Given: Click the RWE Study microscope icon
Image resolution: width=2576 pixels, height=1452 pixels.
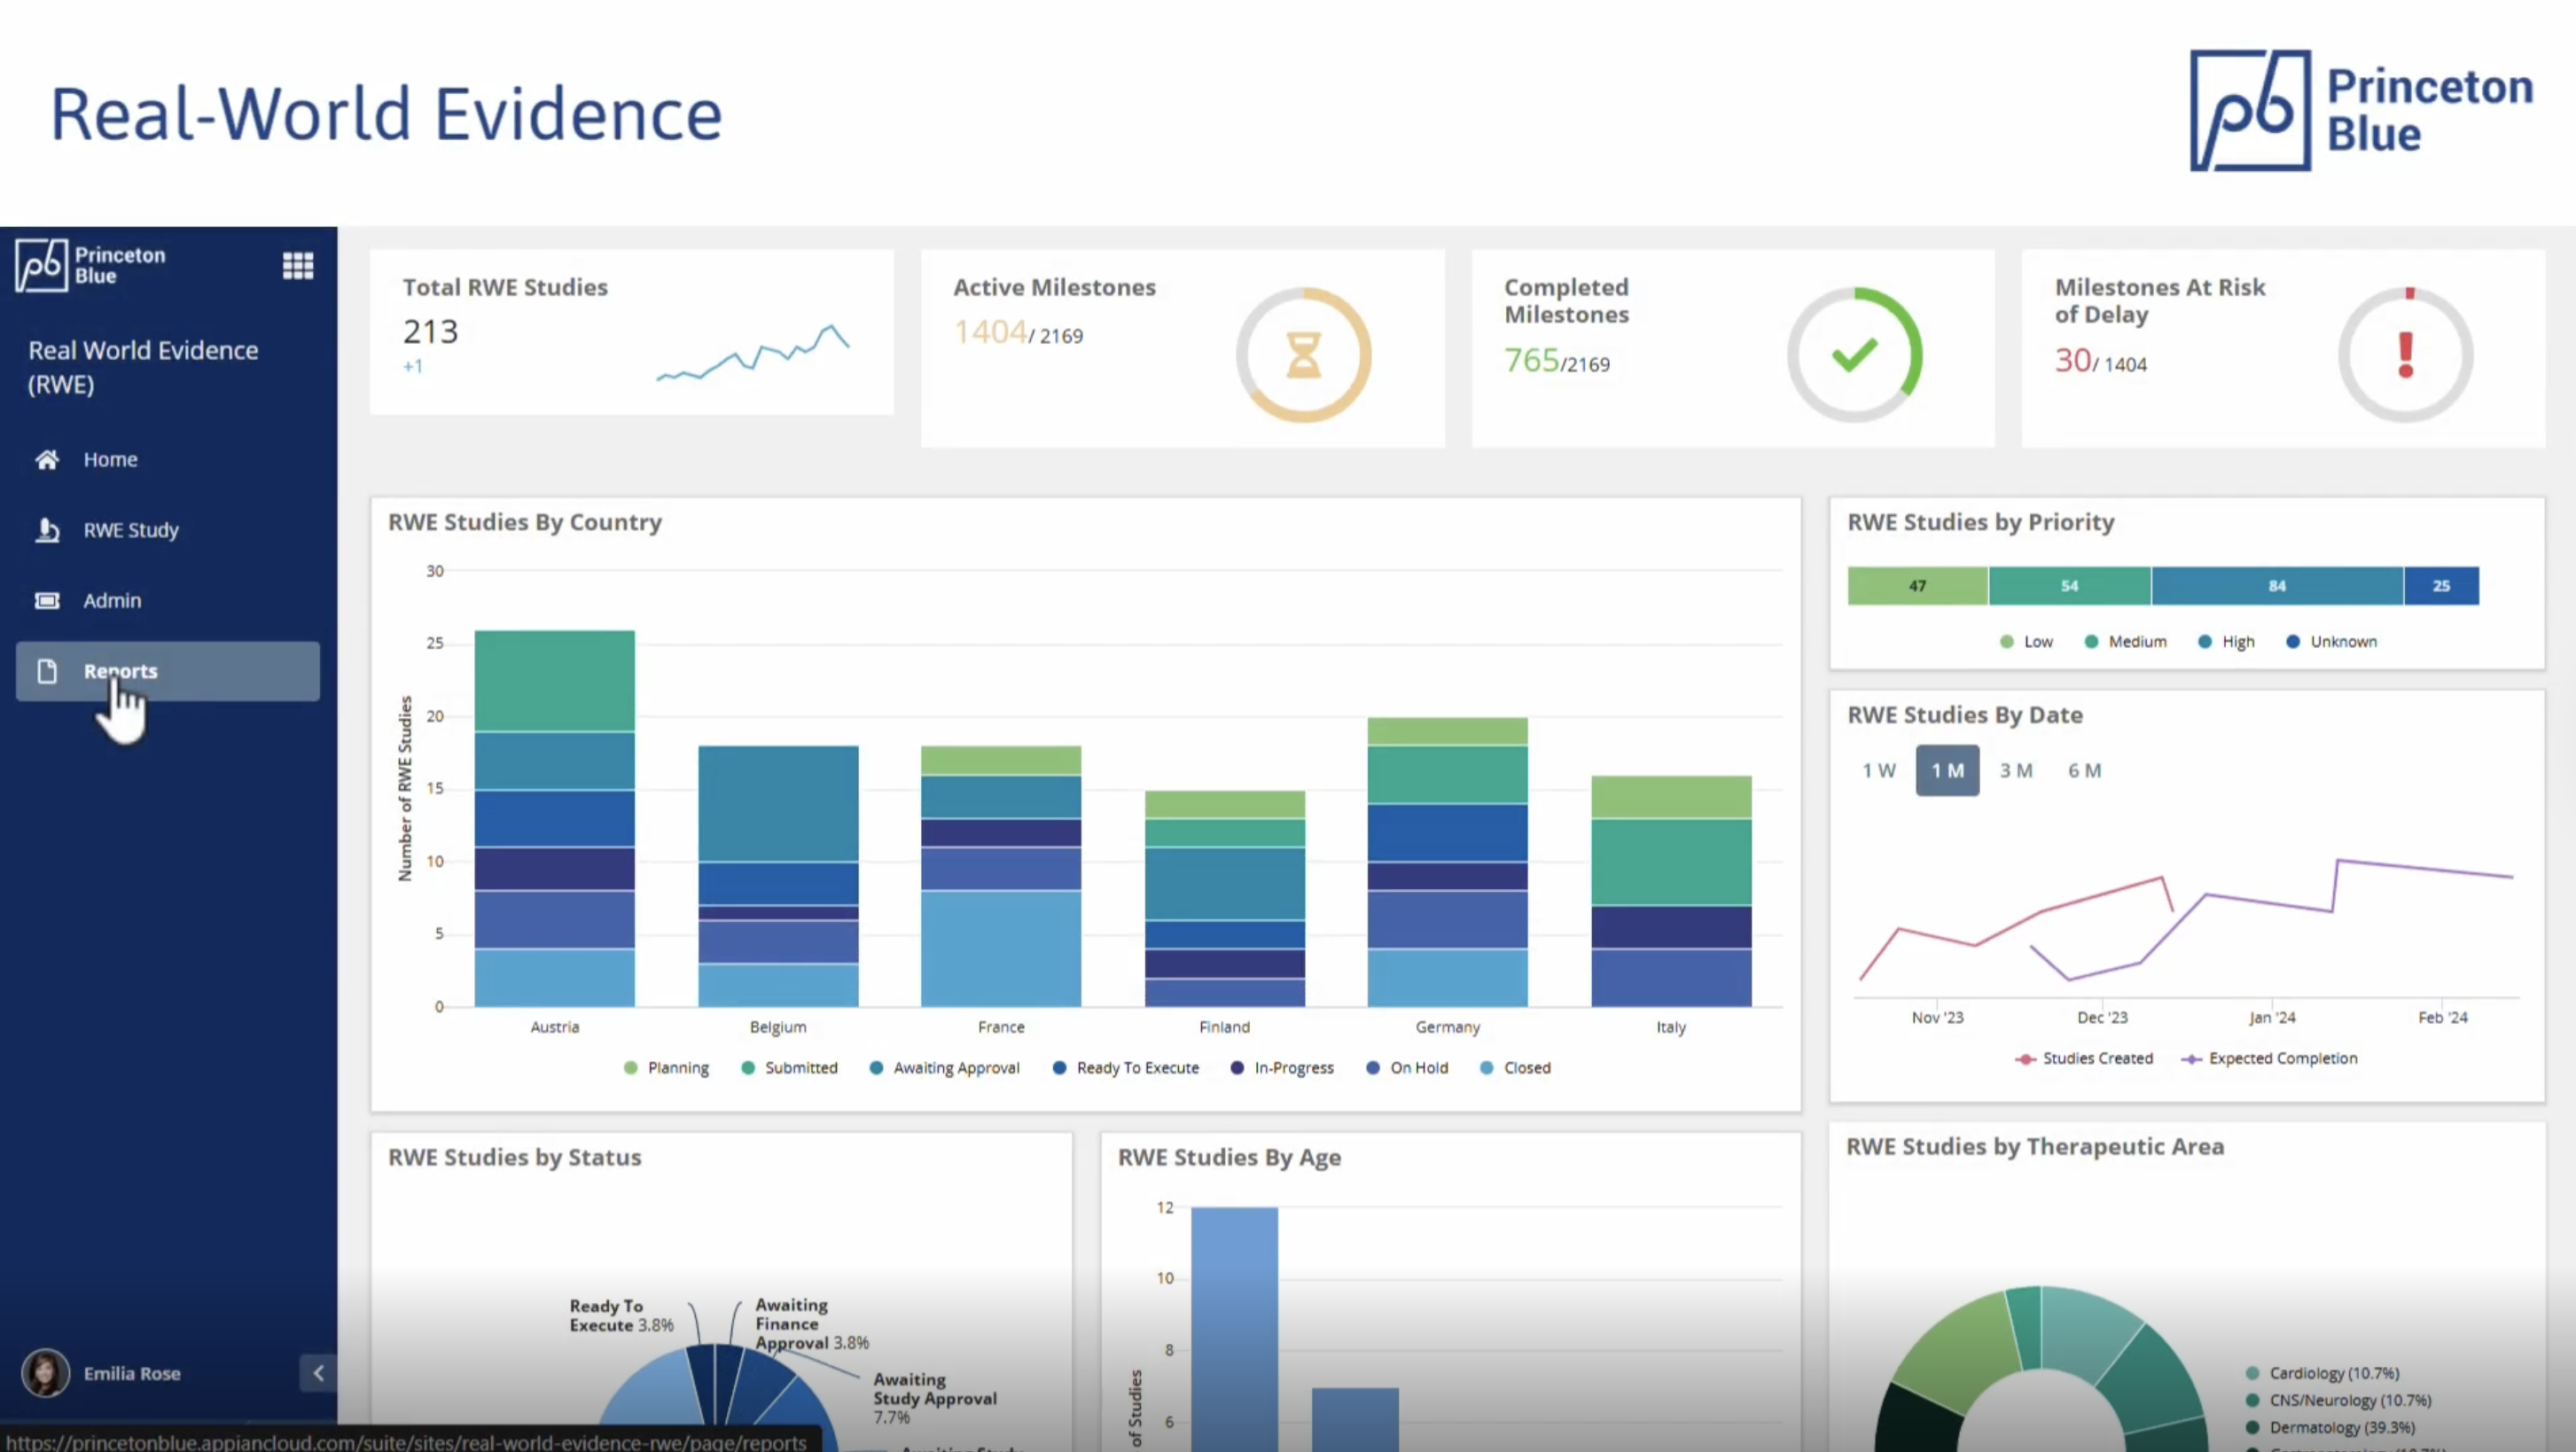Looking at the screenshot, I should 47,530.
